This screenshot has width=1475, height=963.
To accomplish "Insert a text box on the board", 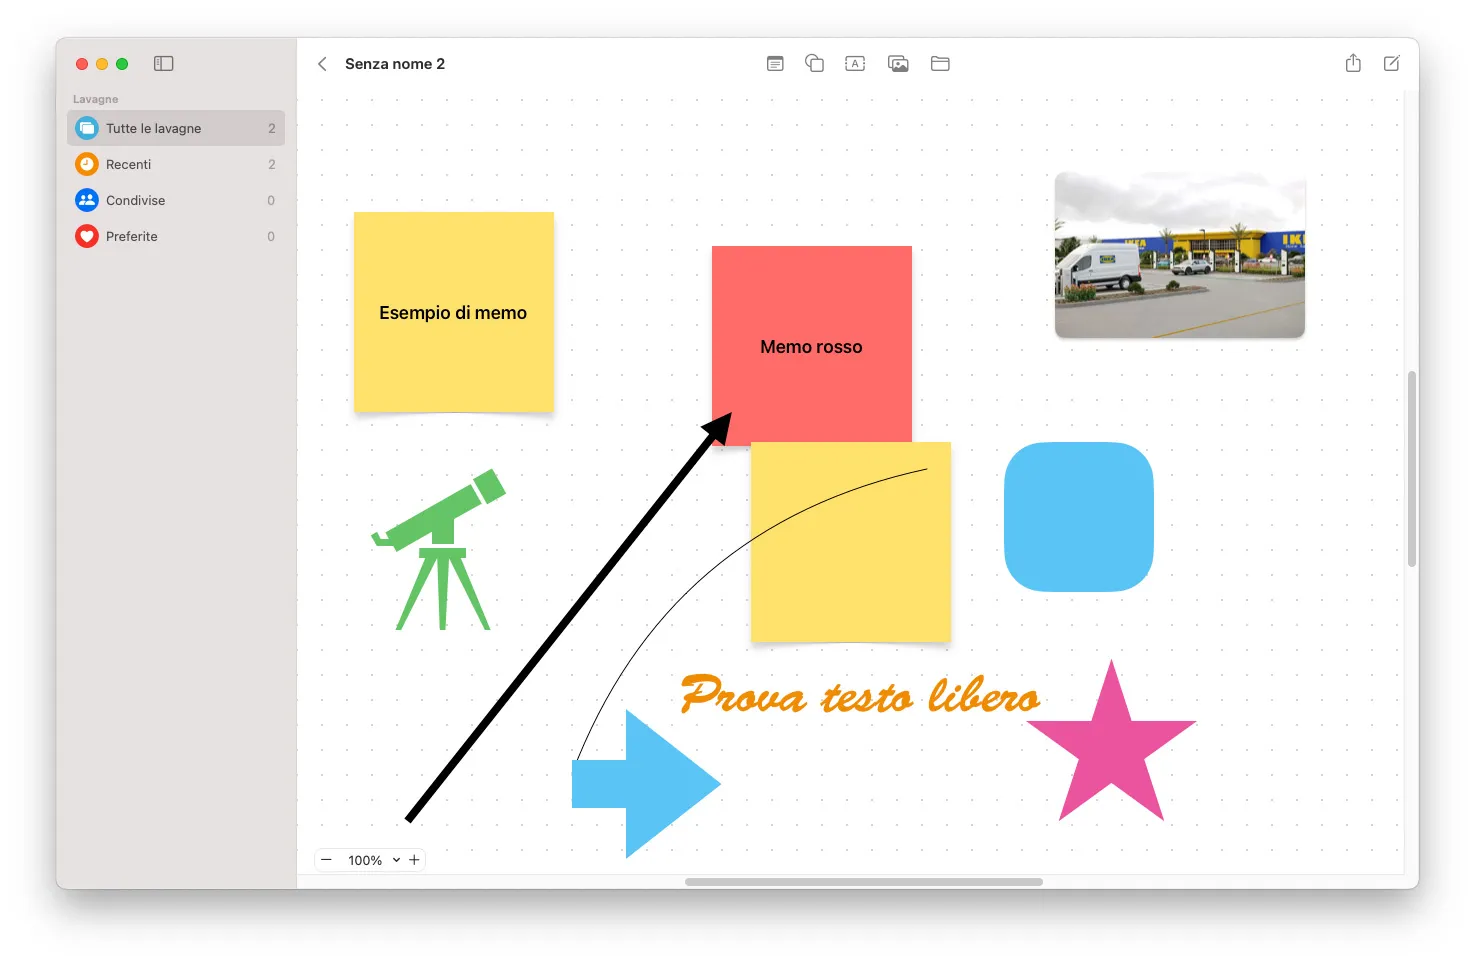I will (x=855, y=63).
